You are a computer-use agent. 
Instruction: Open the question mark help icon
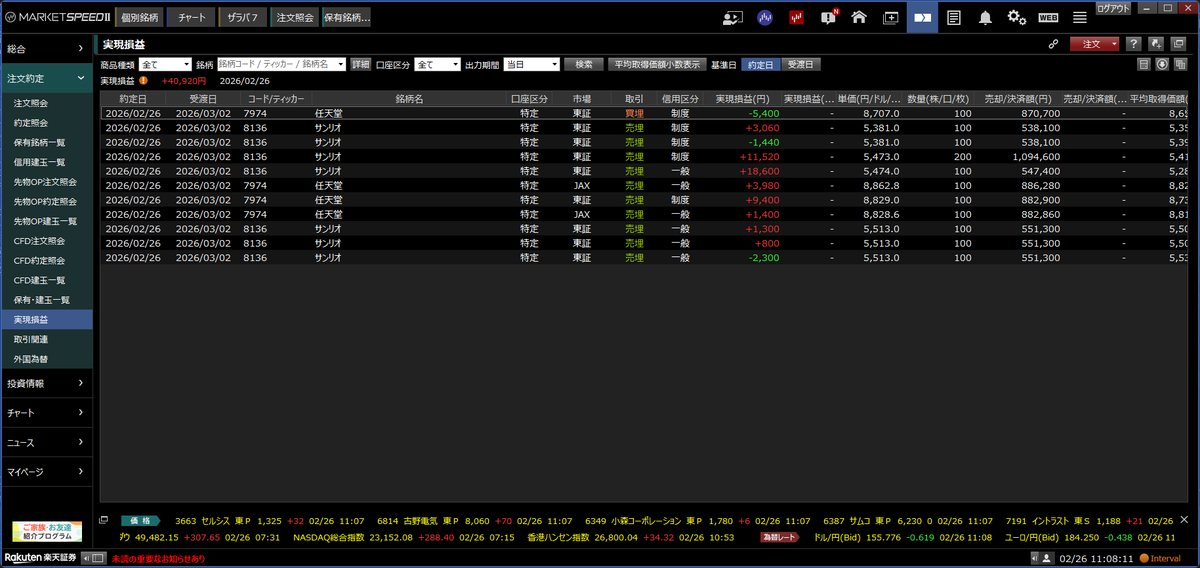[x=1133, y=44]
